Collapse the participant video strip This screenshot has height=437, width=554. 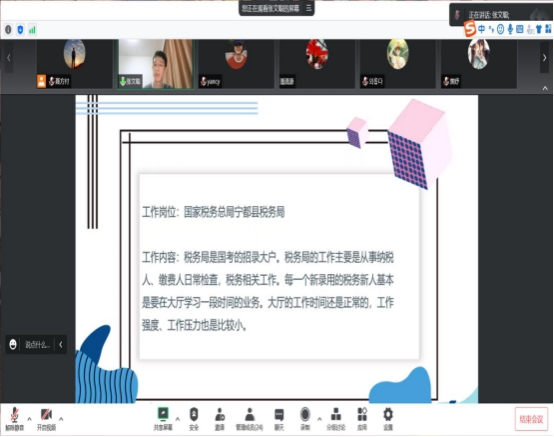545,88
